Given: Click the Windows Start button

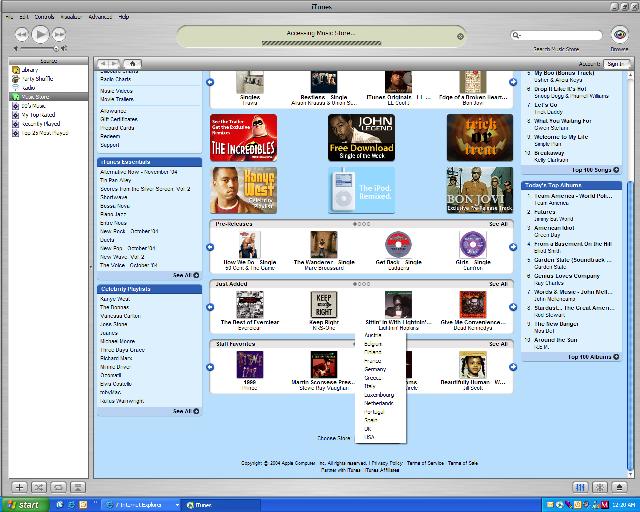Looking at the screenshot, I should click(24, 505).
